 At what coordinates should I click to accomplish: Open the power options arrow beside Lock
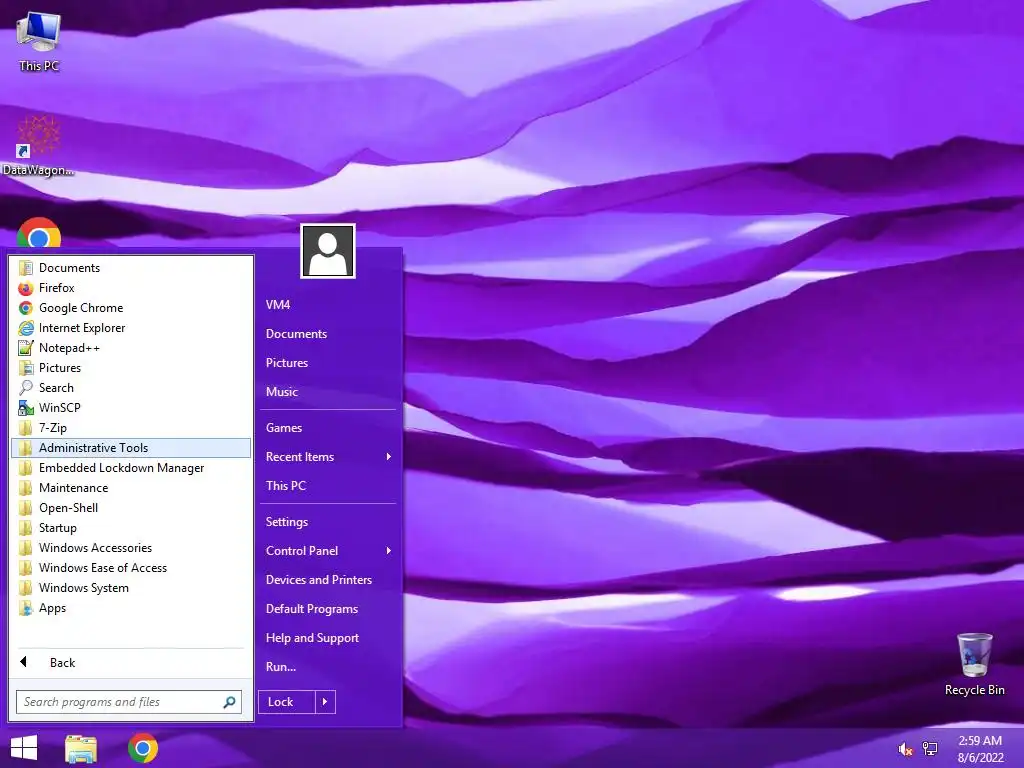[326, 702]
